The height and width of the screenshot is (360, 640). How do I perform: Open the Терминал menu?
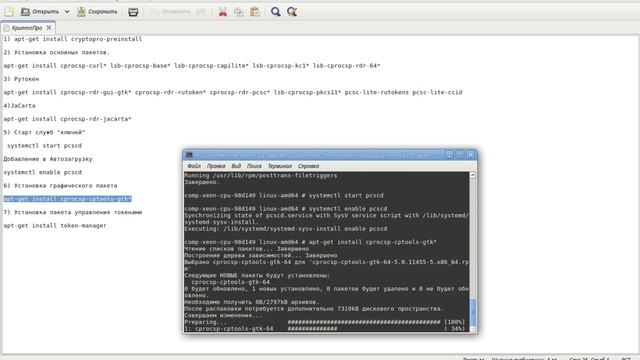click(x=280, y=166)
